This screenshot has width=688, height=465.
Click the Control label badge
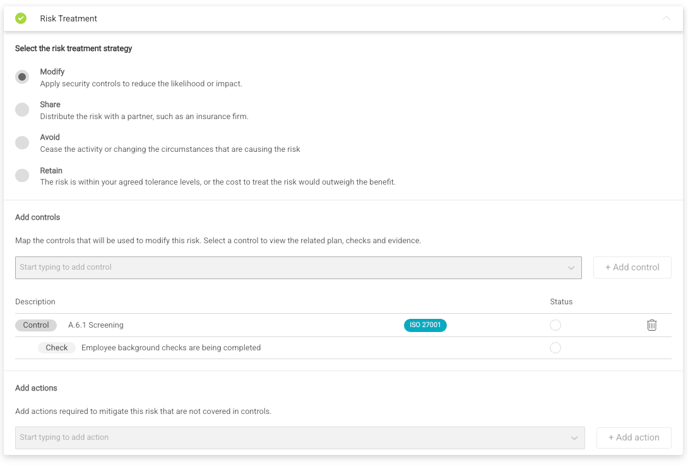point(36,325)
